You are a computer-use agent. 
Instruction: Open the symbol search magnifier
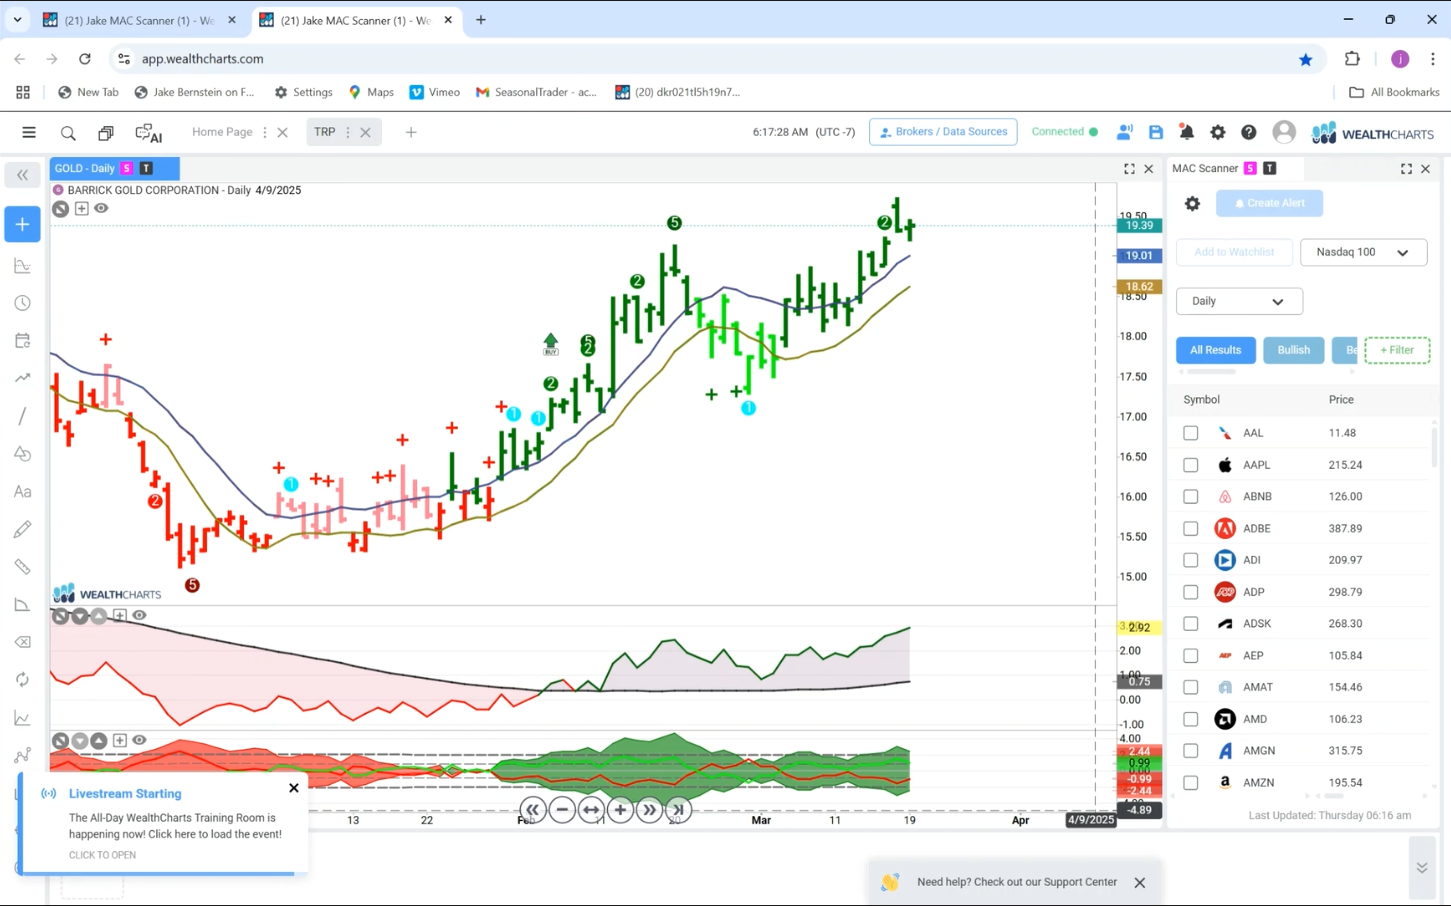[x=68, y=133]
